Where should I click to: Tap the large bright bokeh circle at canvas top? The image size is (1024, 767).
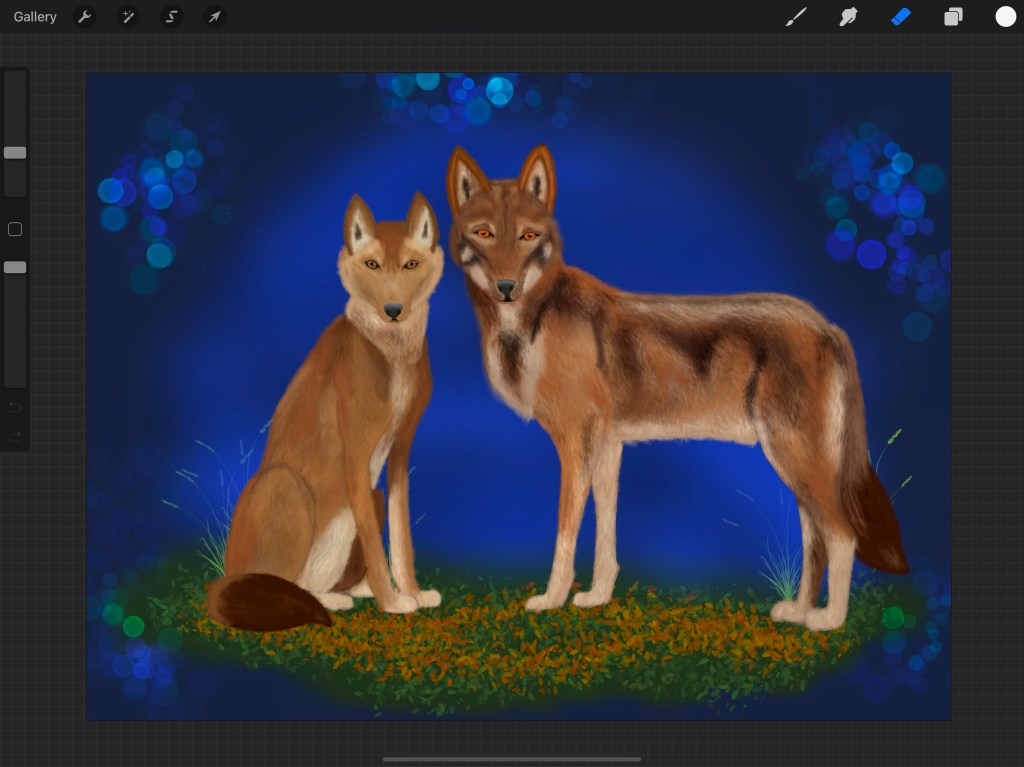click(x=499, y=91)
